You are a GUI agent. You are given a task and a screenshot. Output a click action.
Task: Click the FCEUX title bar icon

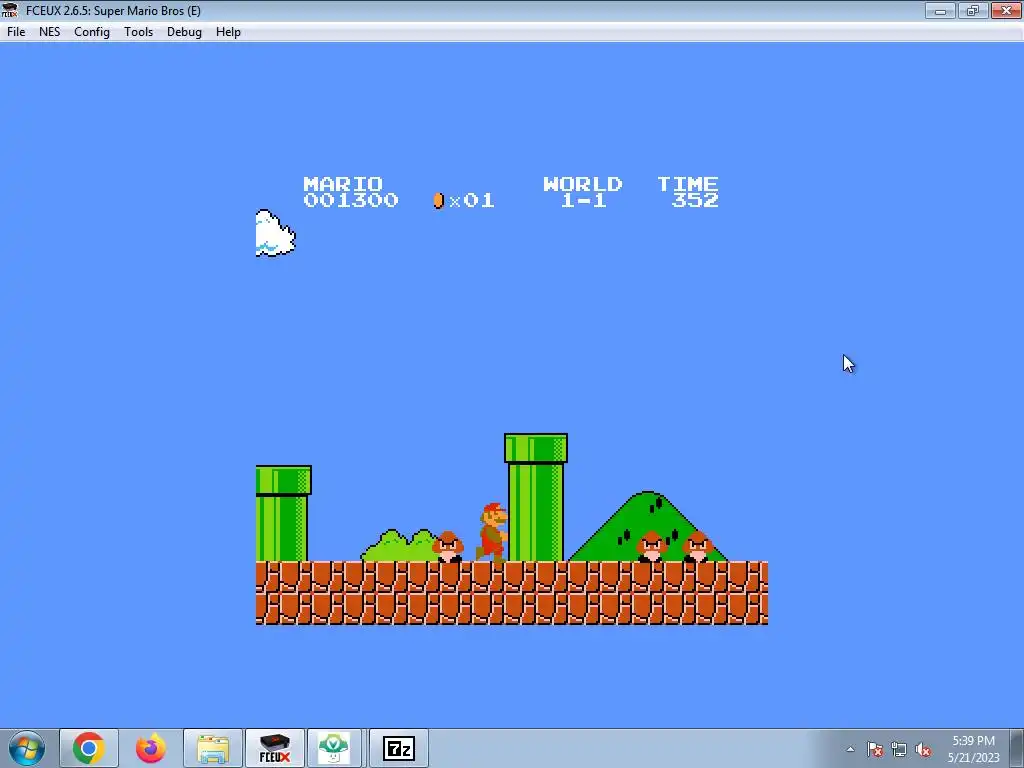pos(10,10)
